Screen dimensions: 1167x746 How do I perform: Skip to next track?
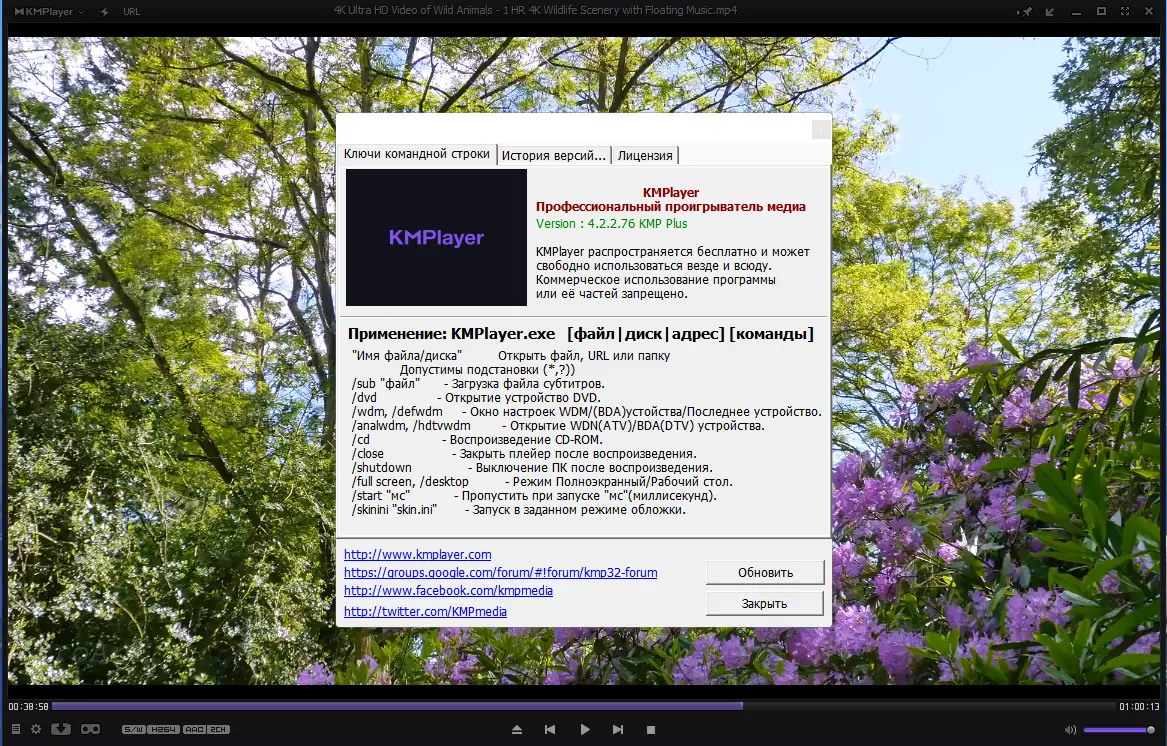(x=618, y=730)
